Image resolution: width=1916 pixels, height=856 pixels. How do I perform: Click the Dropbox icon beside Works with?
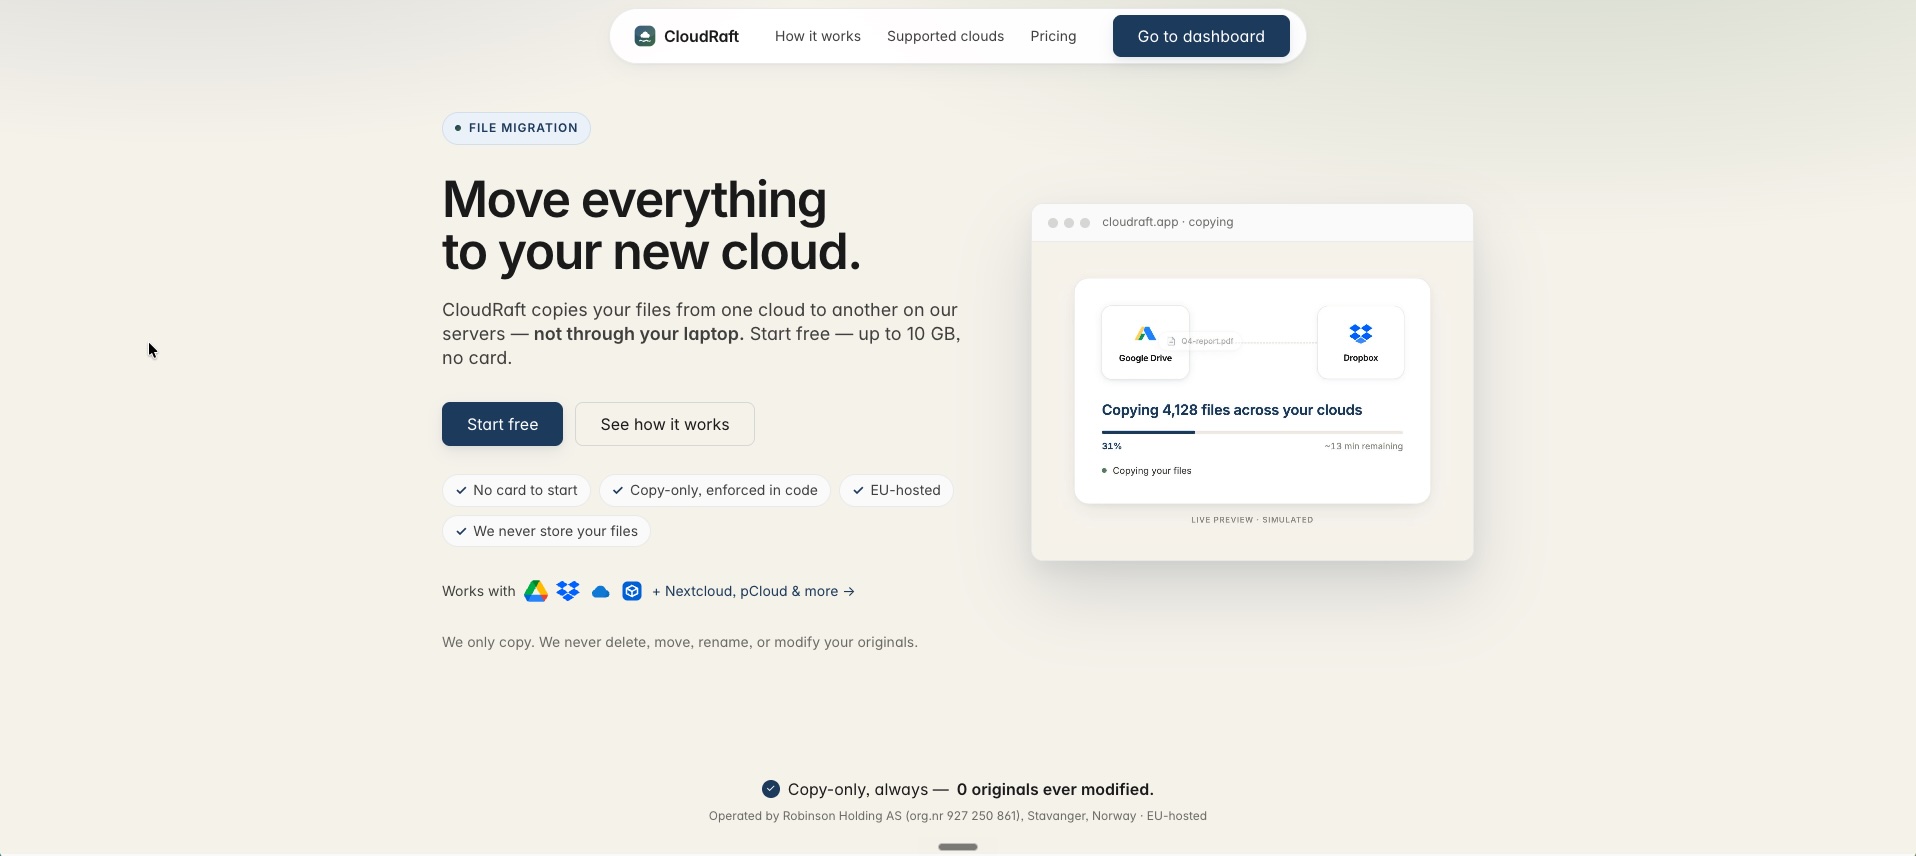[x=568, y=591]
